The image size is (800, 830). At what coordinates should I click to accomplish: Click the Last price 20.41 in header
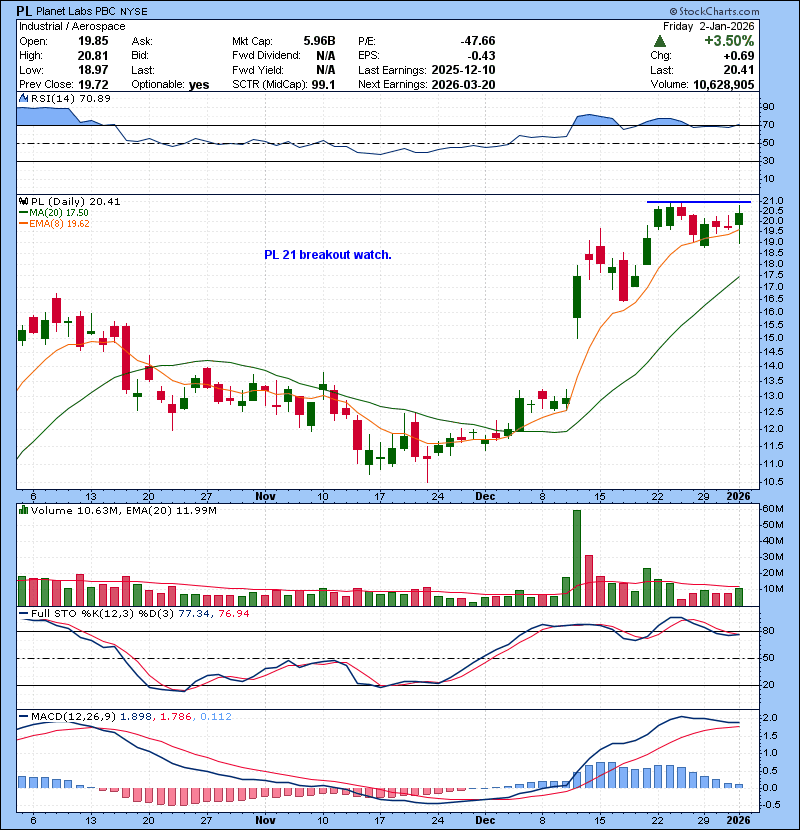click(739, 70)
